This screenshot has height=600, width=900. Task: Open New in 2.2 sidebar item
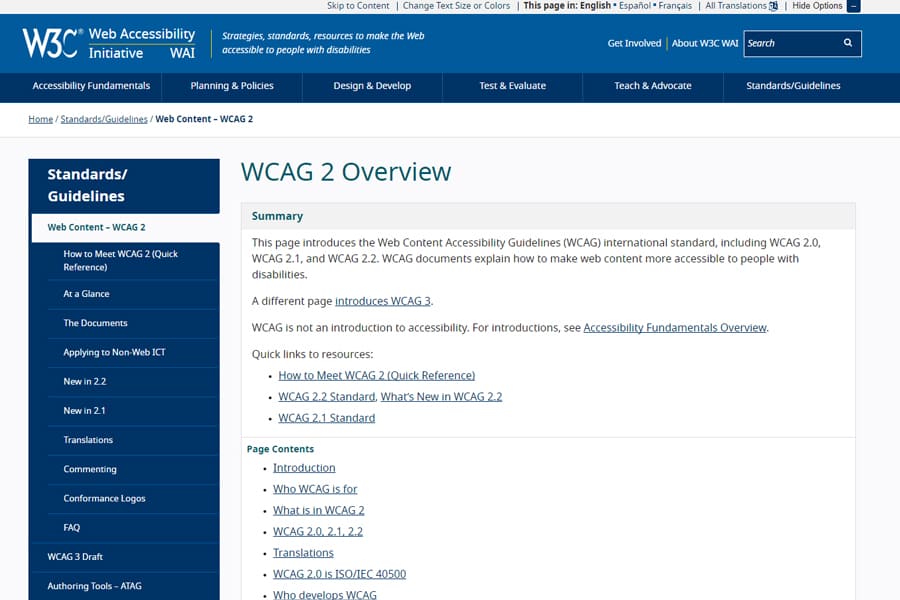[x=133, y=382]
